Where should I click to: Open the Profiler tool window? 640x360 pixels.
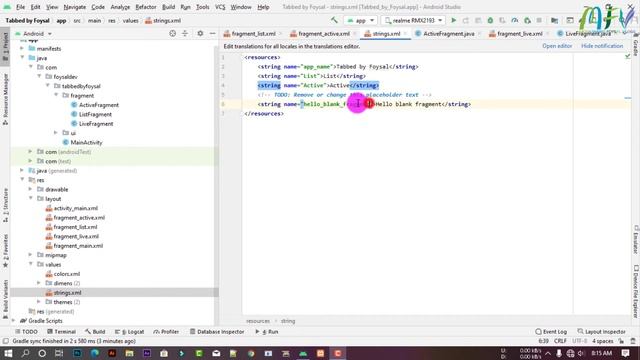coord(166,332)
